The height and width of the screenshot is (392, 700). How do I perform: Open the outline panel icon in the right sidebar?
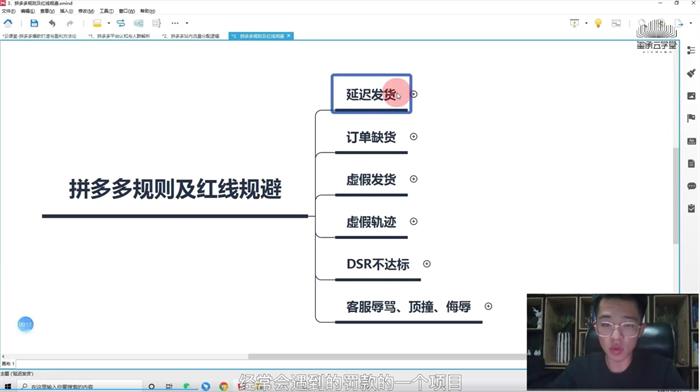692,50
